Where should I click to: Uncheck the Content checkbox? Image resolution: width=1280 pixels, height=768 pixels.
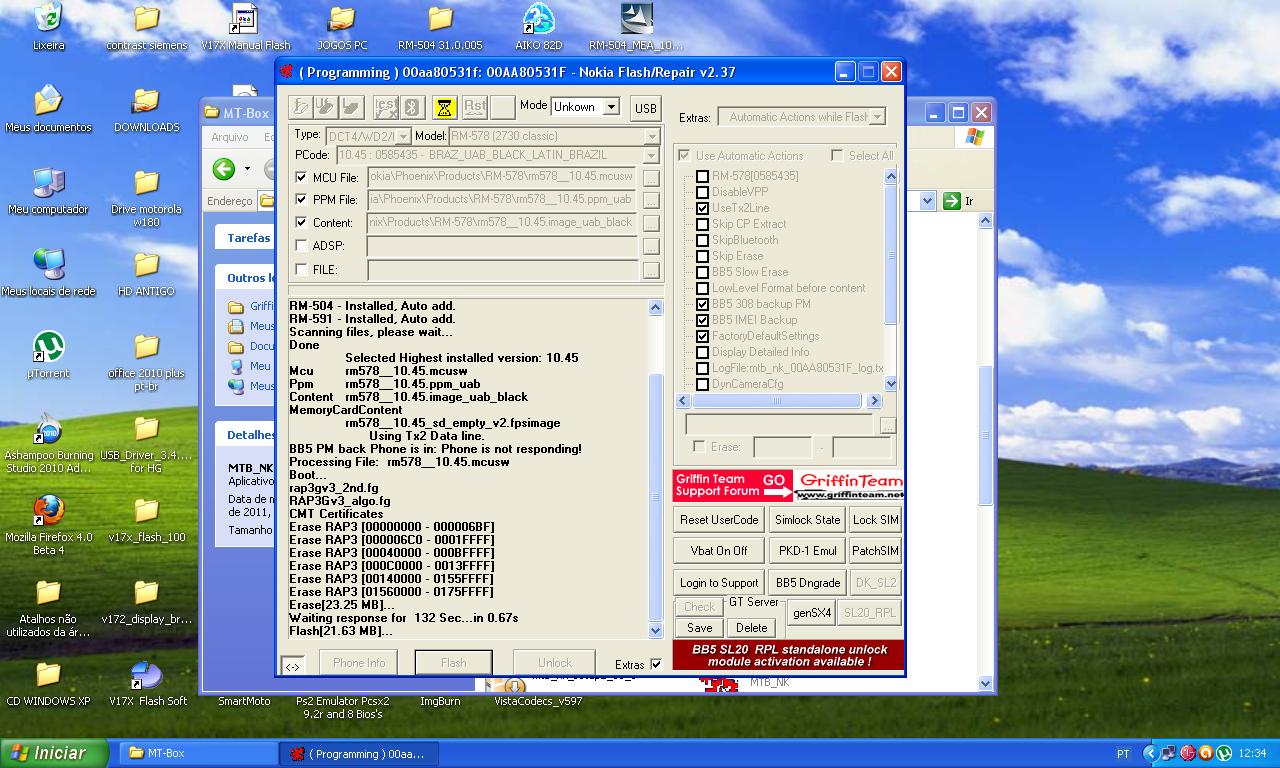coord(301,223)
